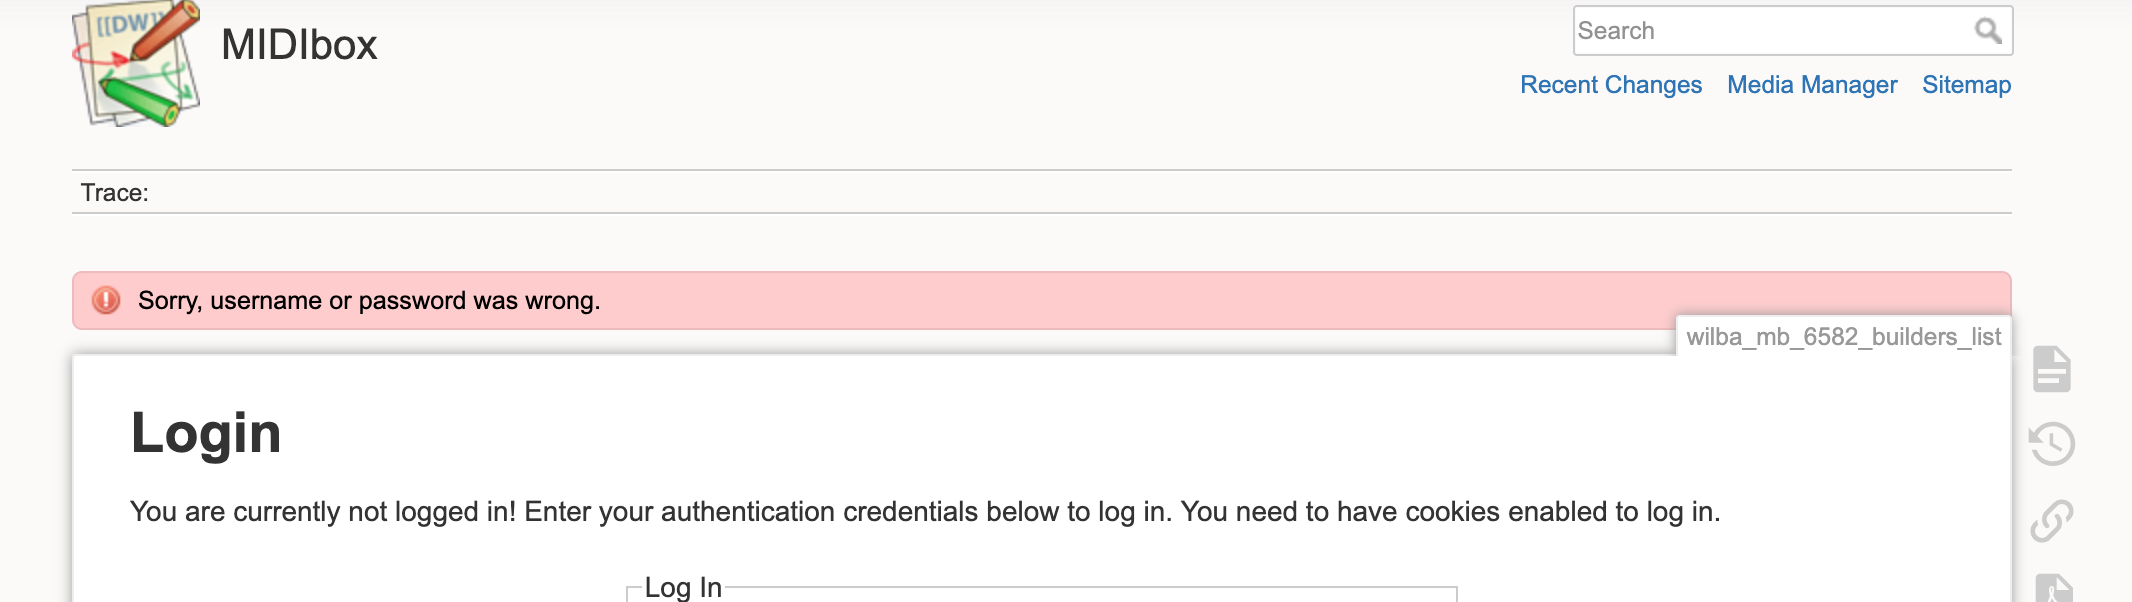Click the Trace breadcrumb bar empty area
This screenshot has height=602, width=2132.
[1000, 193]
